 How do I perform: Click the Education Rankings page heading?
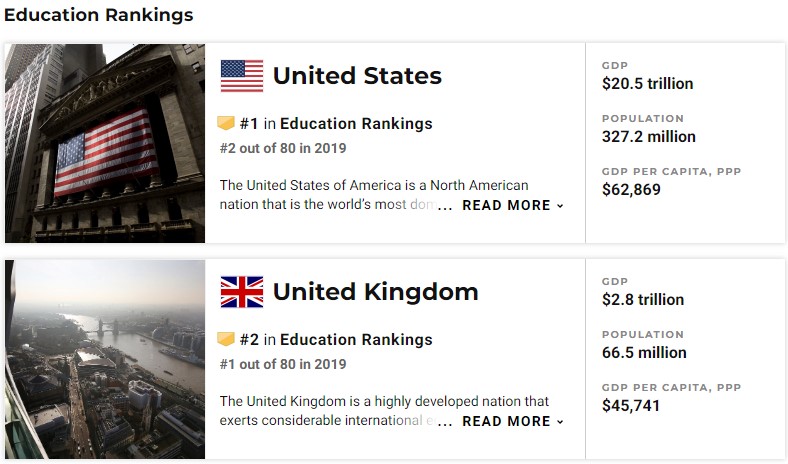pyautogui.click(x=98, y=15)
